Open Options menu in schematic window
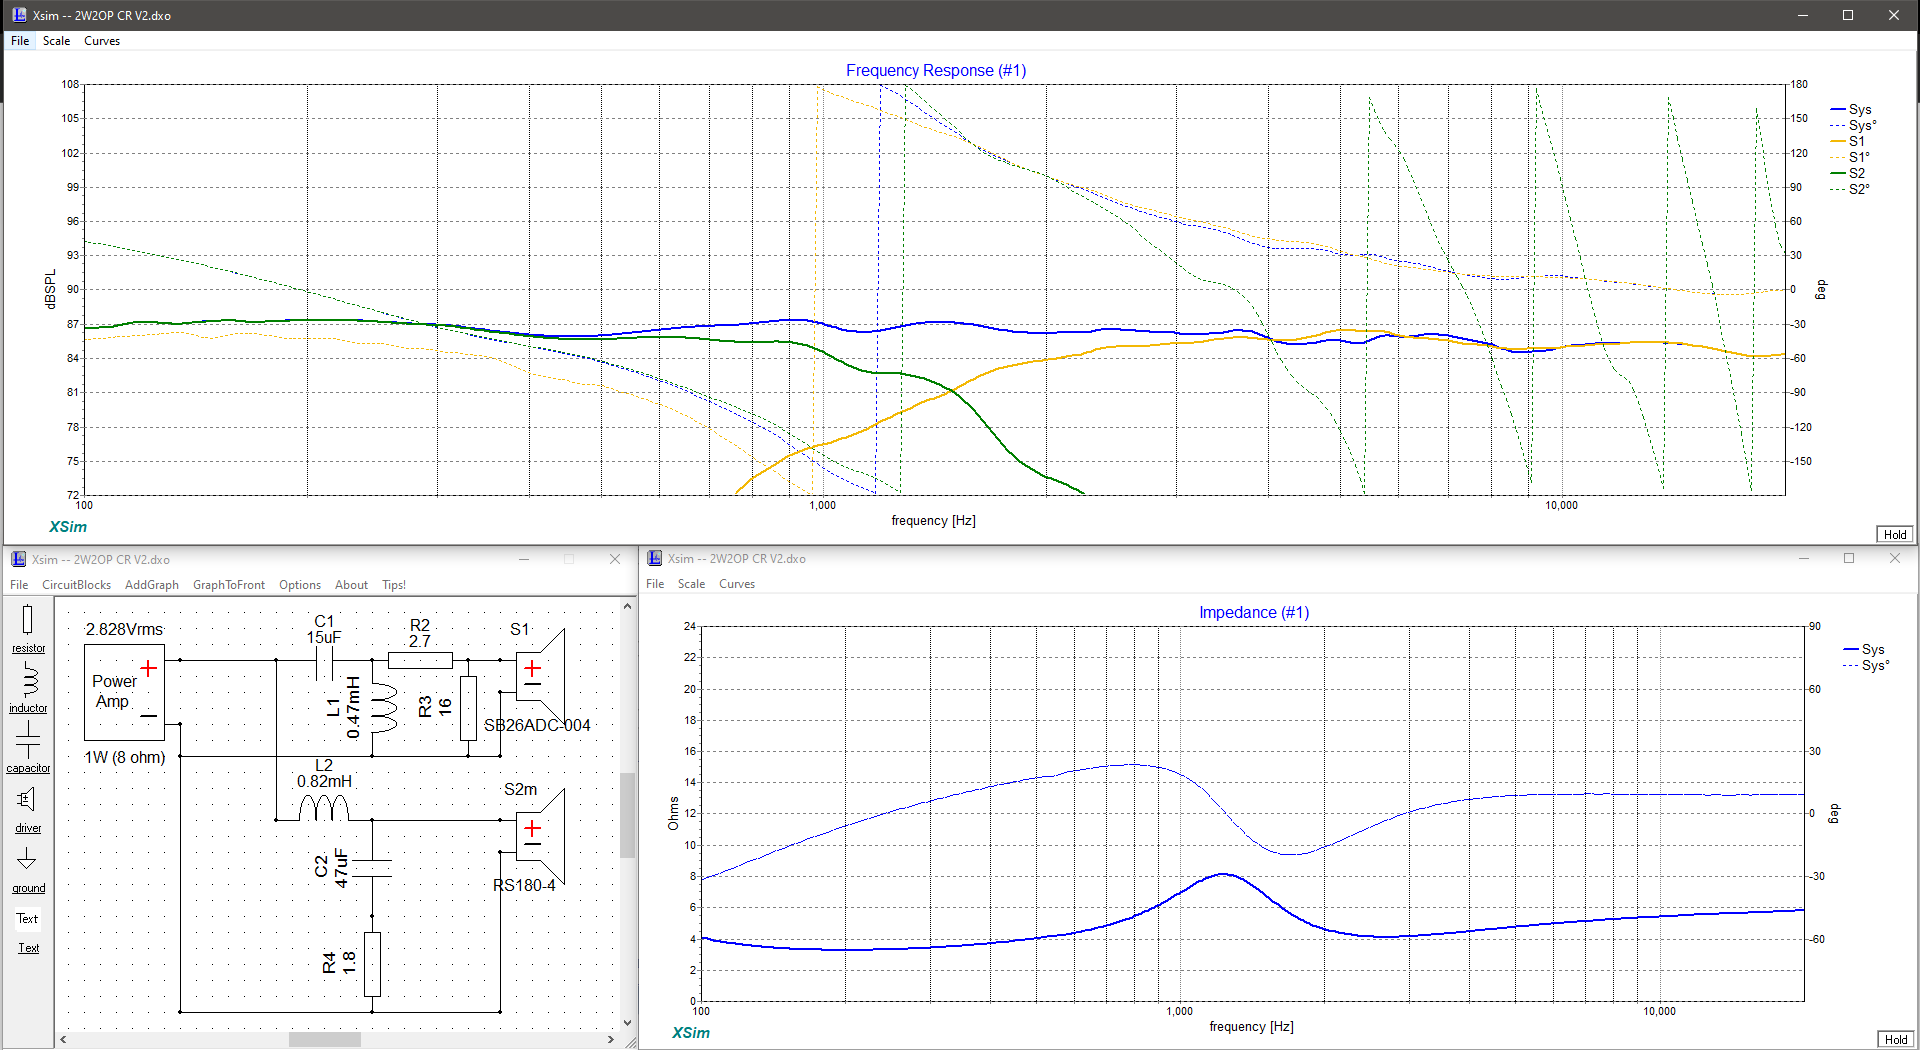This screenshot has width=1920, height=1050. click(300, 585)
